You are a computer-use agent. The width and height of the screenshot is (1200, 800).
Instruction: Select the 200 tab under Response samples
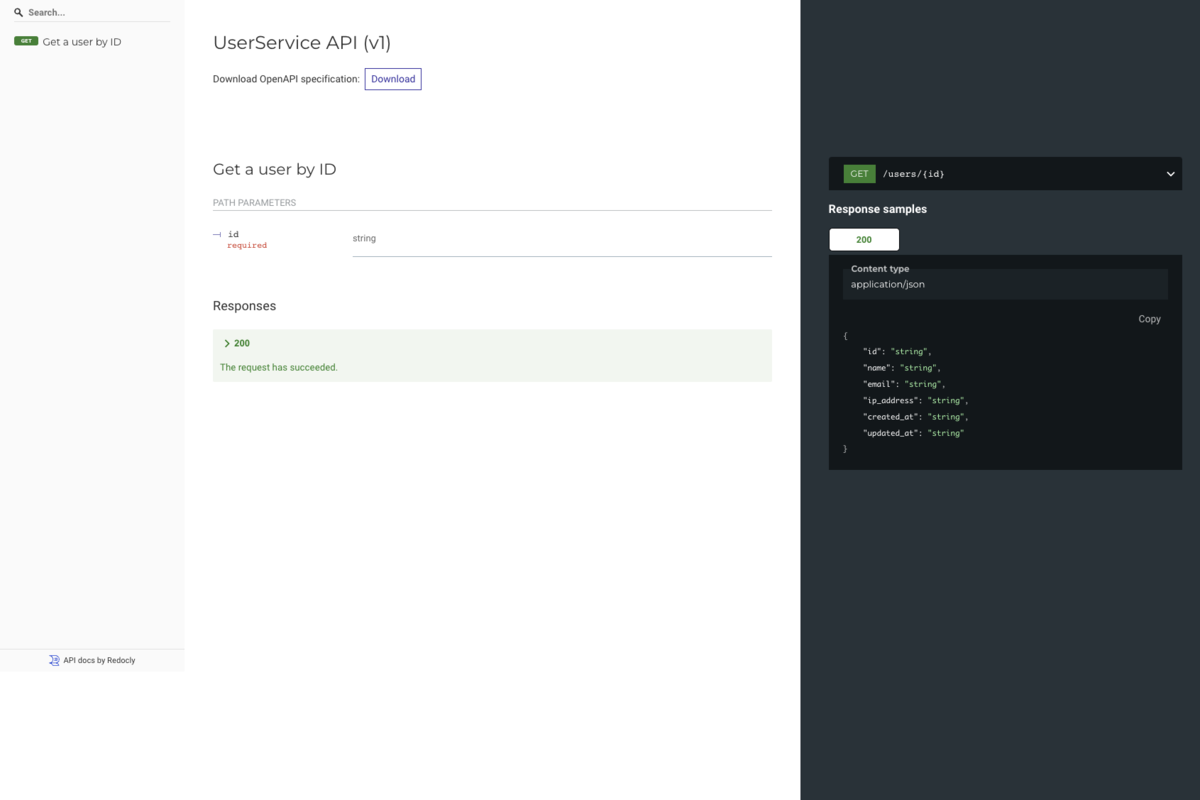coord(863,239)
